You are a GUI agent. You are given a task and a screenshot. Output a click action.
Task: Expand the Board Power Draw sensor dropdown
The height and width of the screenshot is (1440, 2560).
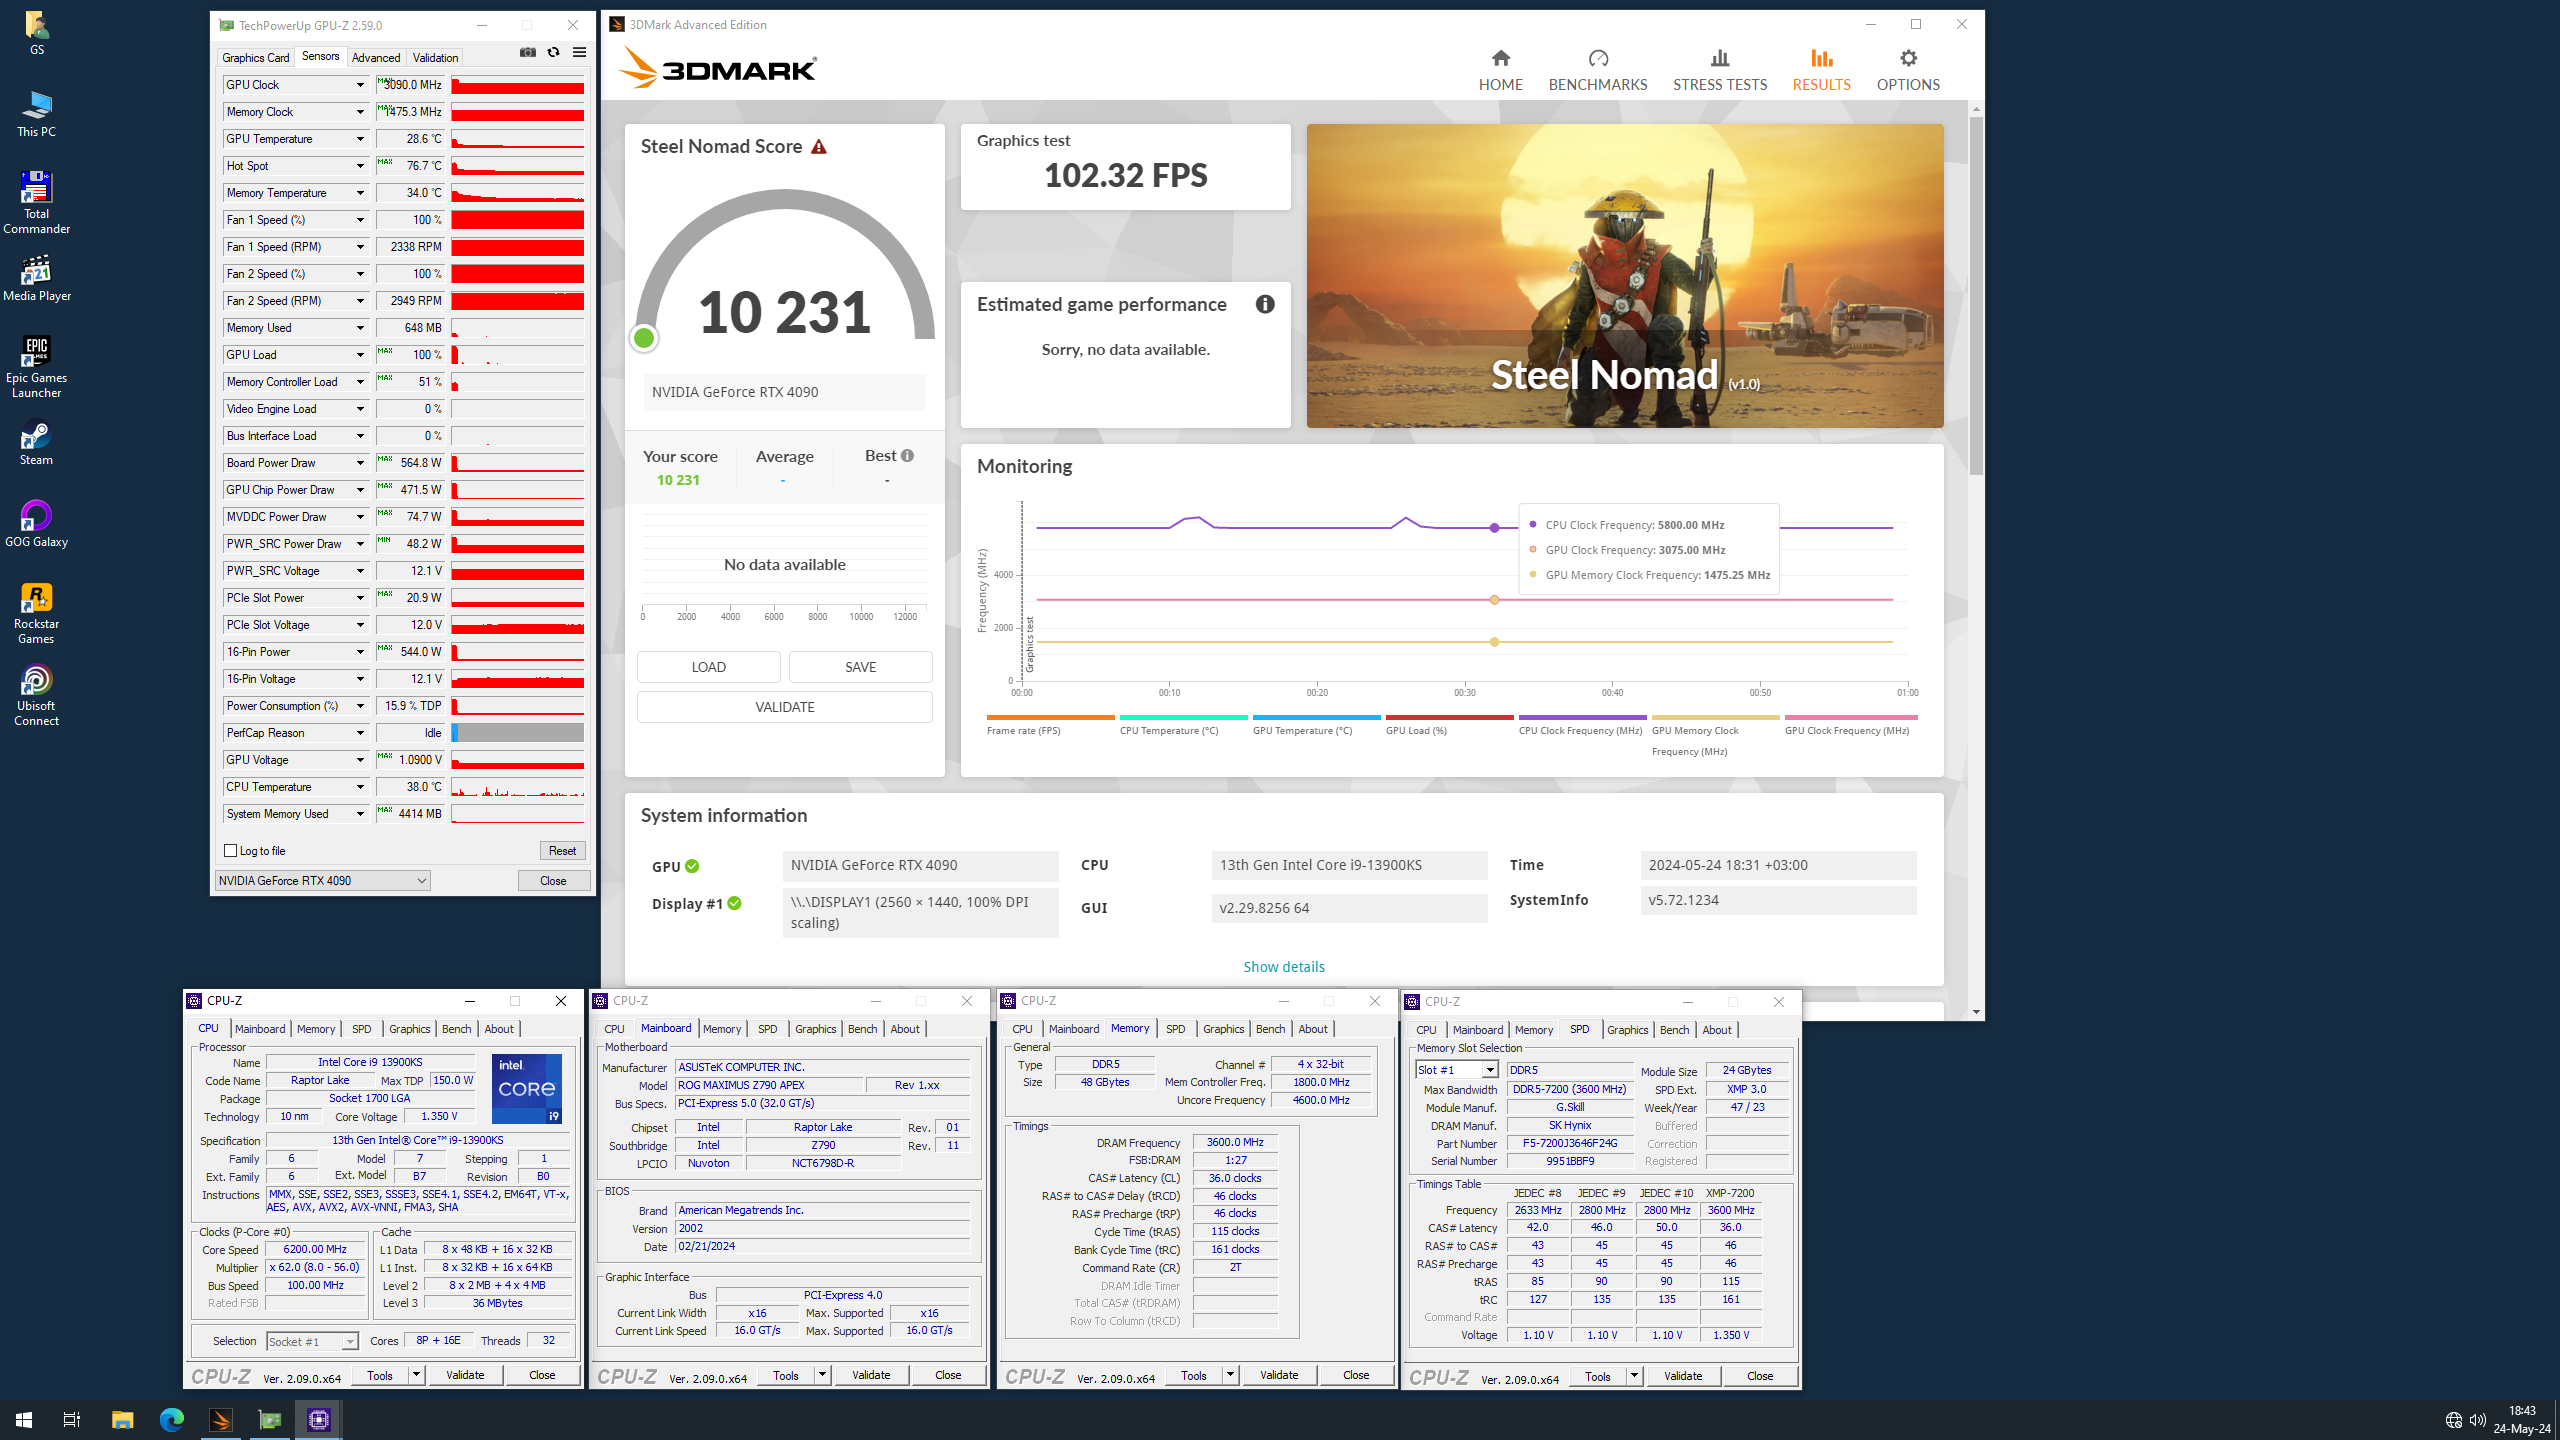tap(360, 463)
